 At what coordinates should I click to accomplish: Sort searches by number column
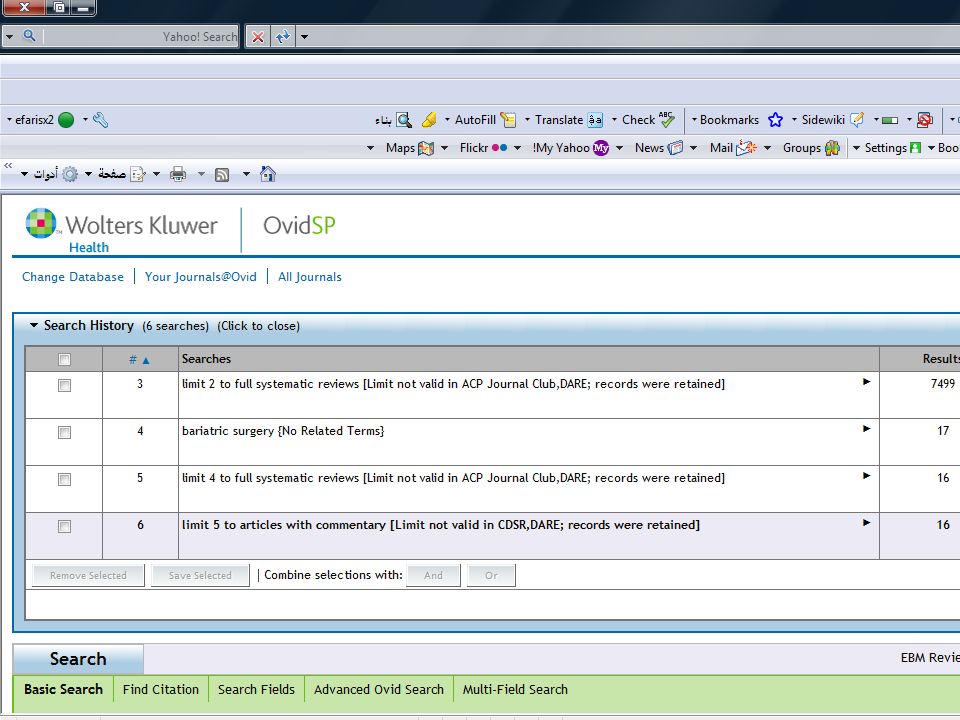click(x=140, y=359)
